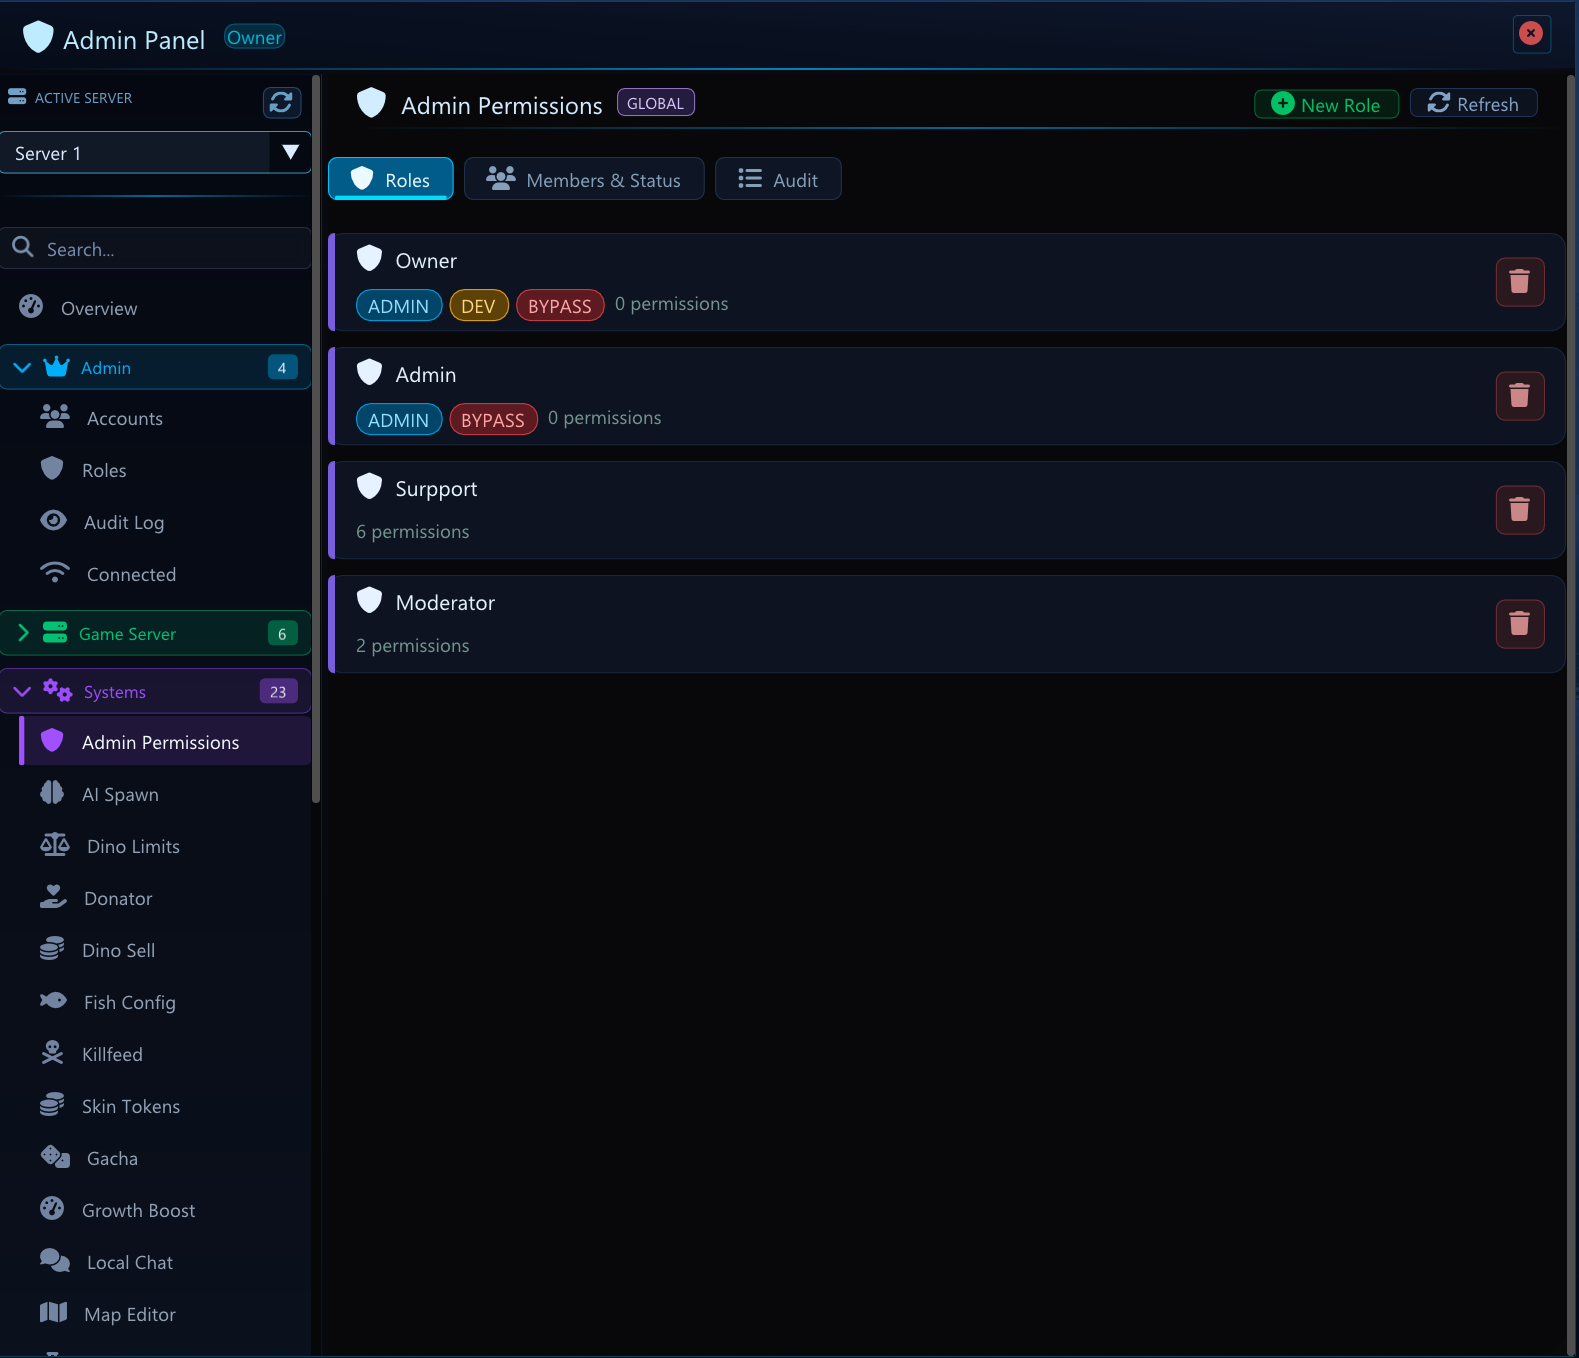Click the Systems count badge 23
The width and height of the screenshot is (1579, 1358).
[x=278, y=691]
